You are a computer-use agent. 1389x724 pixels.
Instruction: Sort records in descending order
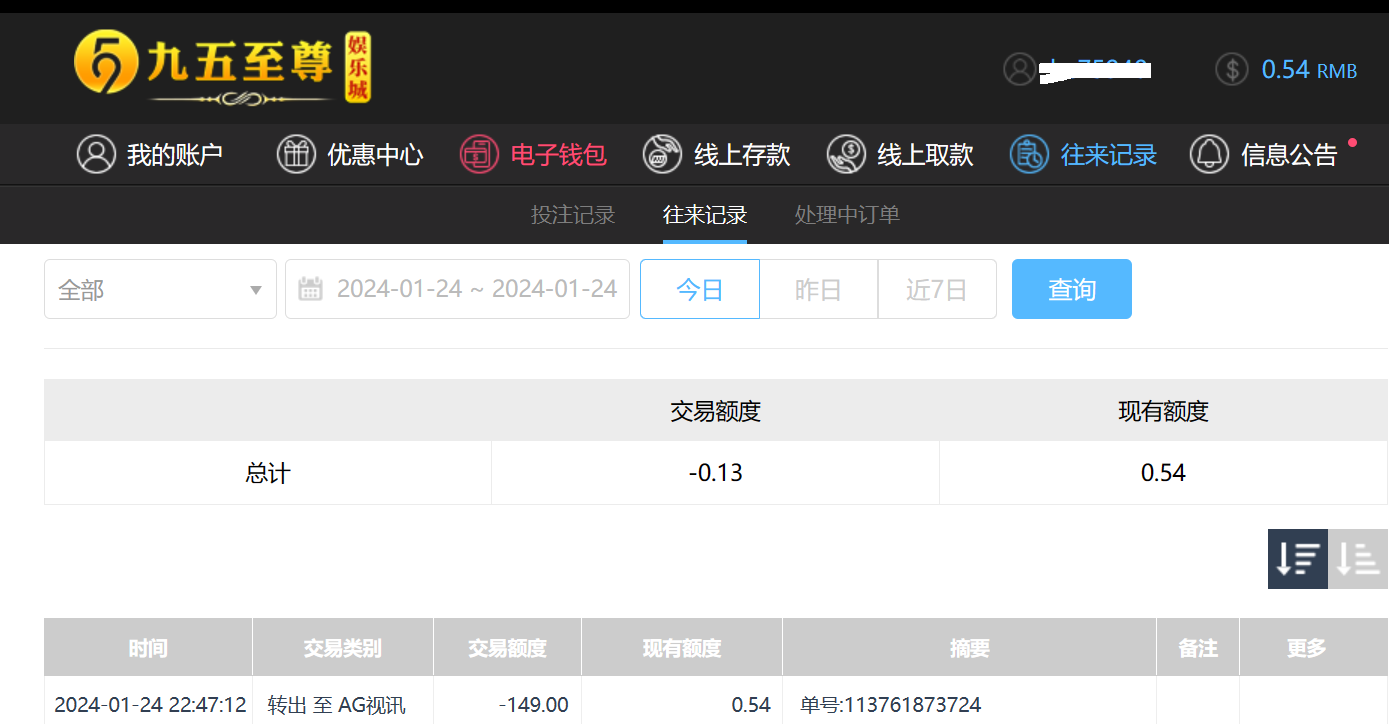pyautogui.click(x=1298, y=559)
